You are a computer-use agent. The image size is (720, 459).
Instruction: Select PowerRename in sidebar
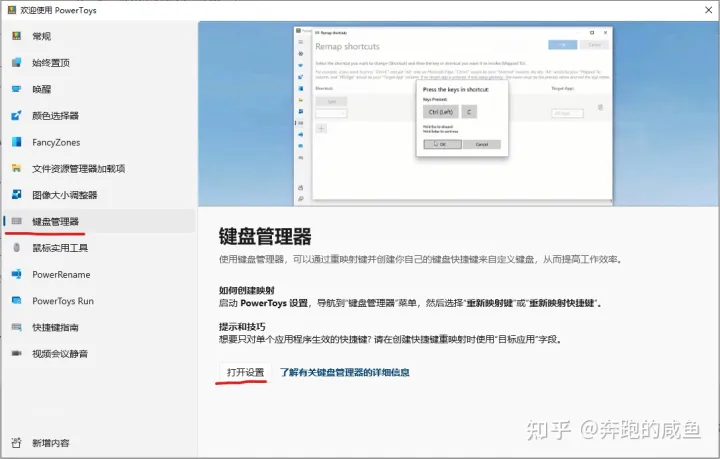tap(99, 274)
